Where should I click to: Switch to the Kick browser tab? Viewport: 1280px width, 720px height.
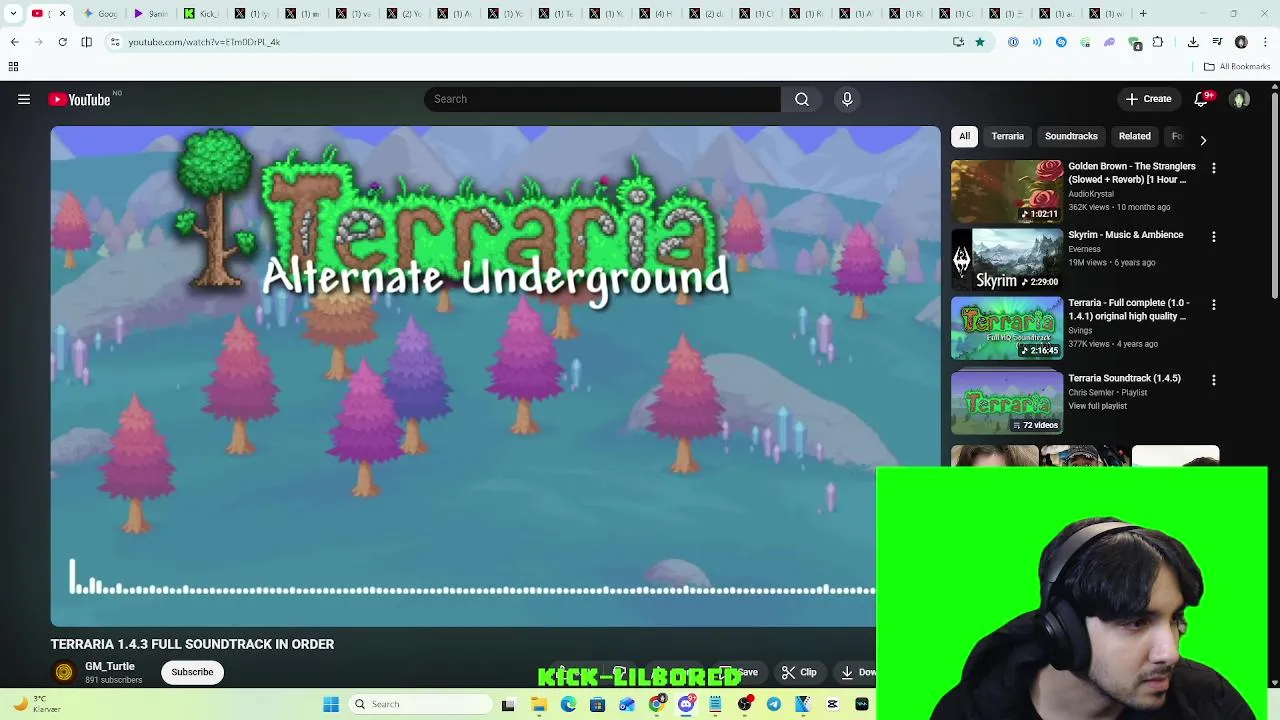[x=202, y=14]
